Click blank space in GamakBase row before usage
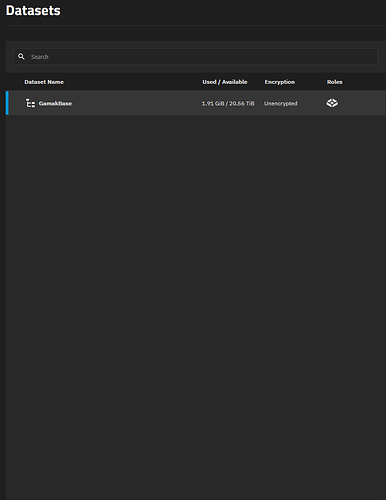Viewport: 386px width, 500px height. (x=137, y=103)
